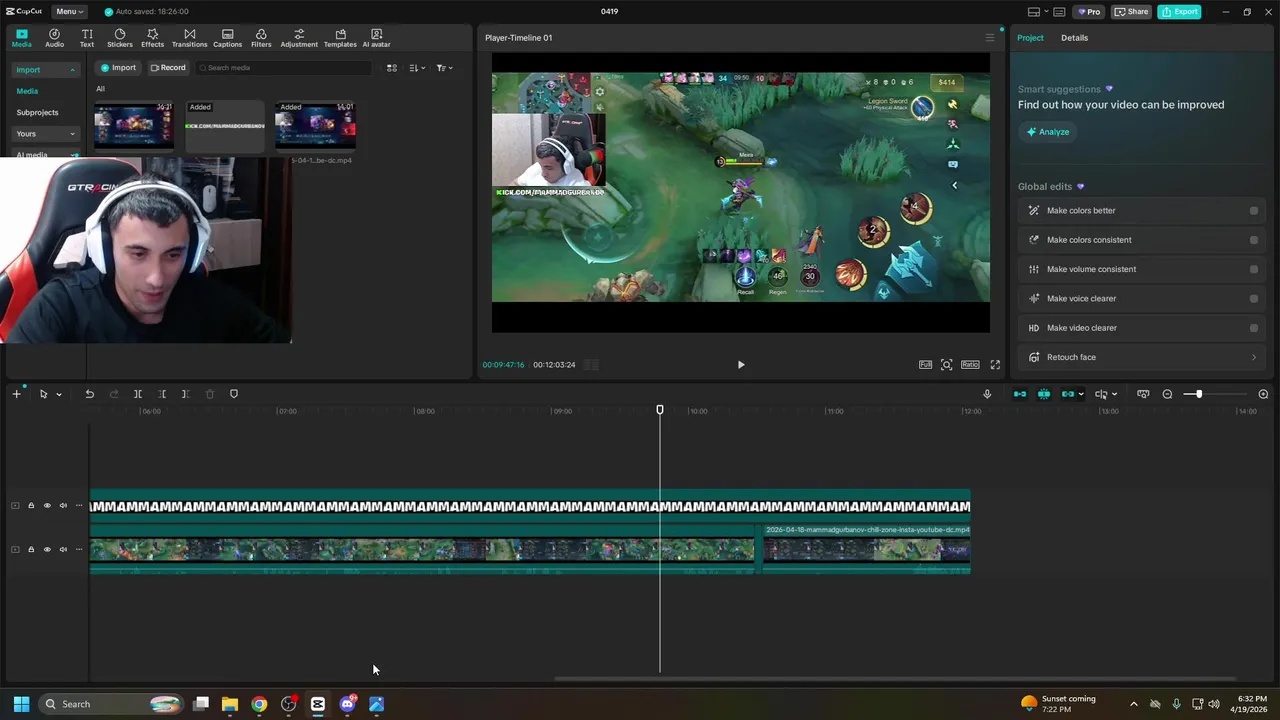This screenshot has width=1280, height=720.
Task: Mute the video track speaker icon
Action: [x=63, y=550]
